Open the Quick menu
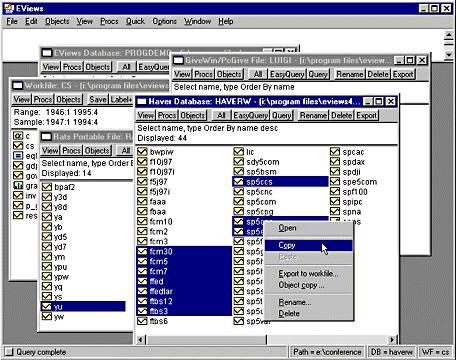 pos(135,21)
